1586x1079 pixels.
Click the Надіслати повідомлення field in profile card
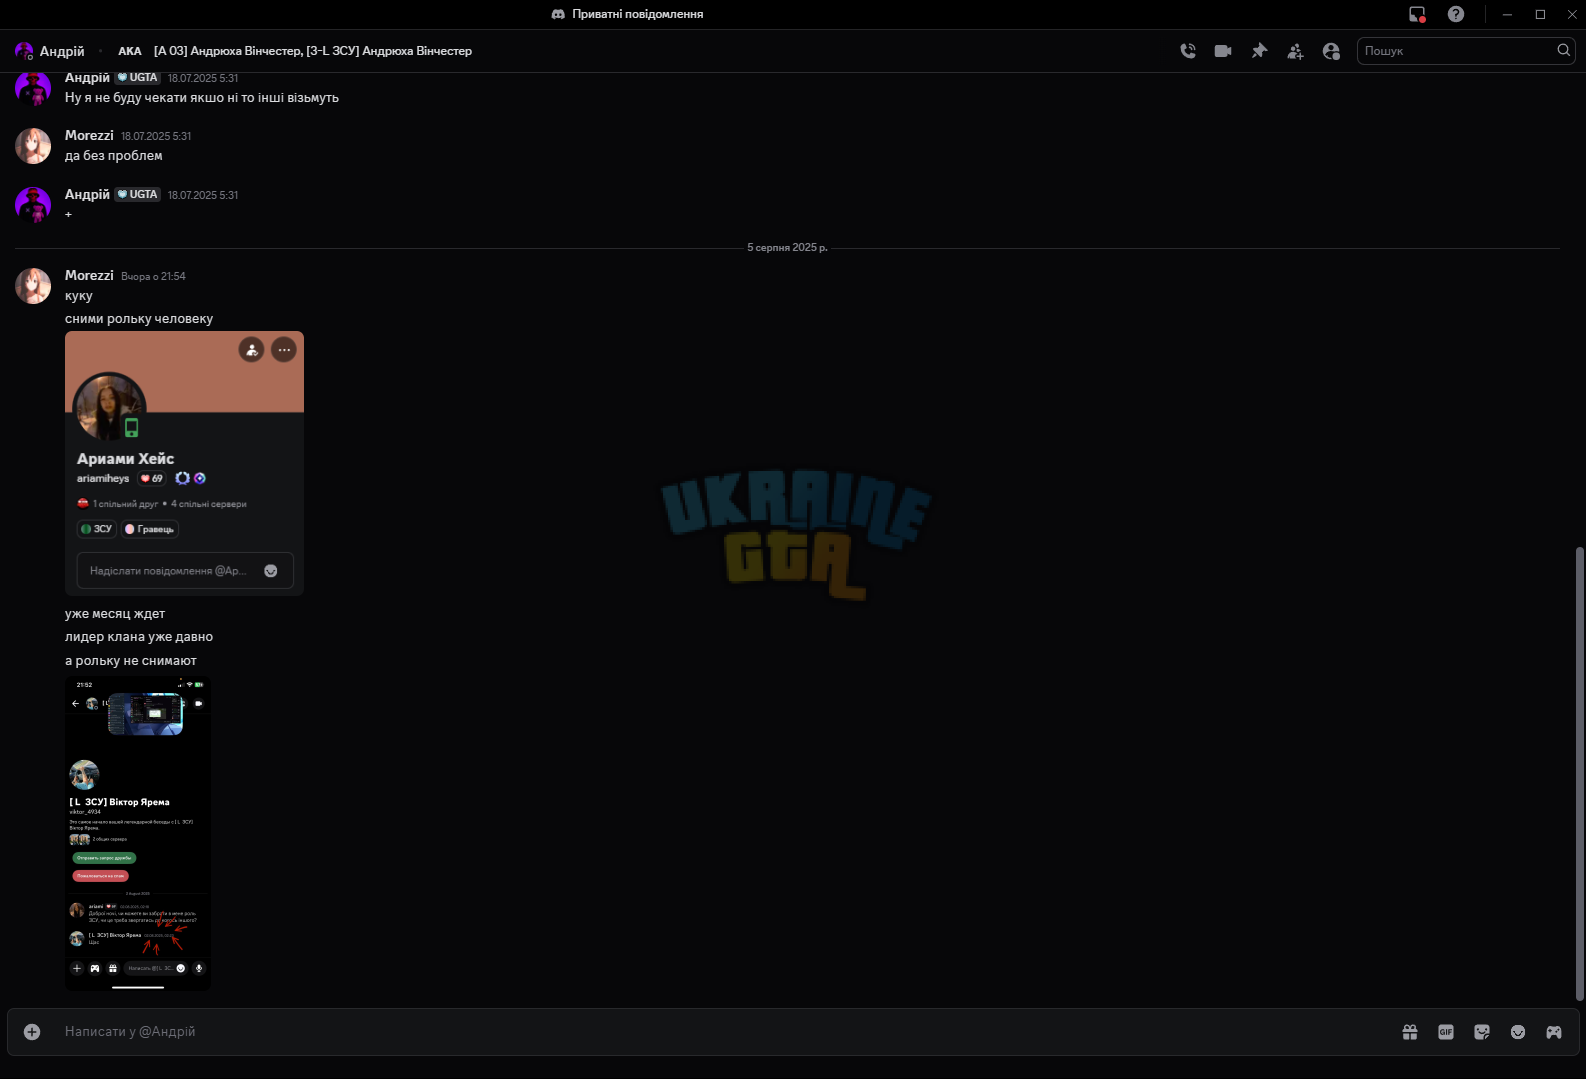click(x=185, y=571)
